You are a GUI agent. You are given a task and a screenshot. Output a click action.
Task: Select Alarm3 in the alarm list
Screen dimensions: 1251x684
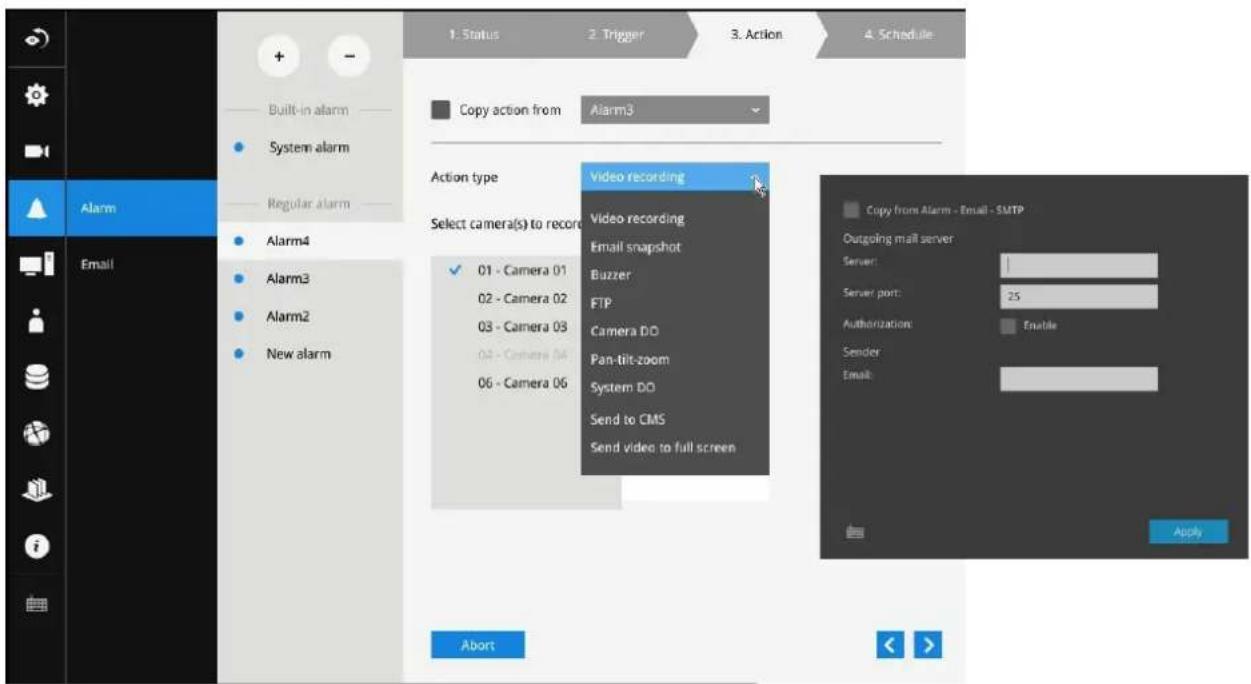(310, 279)
